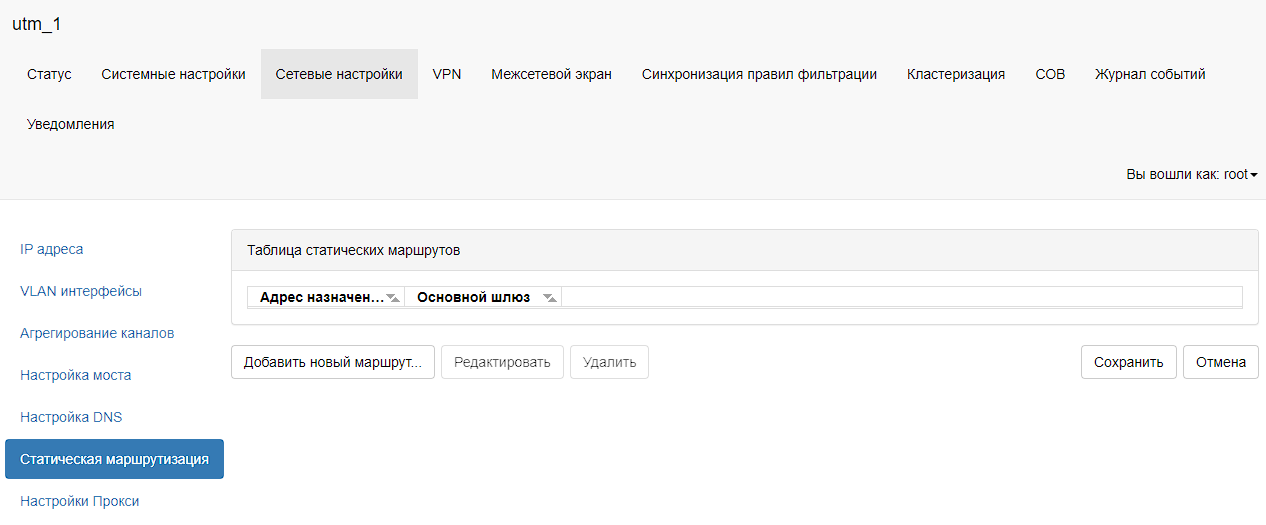Select Настройки Прокси in sidebar
The height and width of the screenshot is (525, 1266).
pyautogui.click(x=80, y=501)
